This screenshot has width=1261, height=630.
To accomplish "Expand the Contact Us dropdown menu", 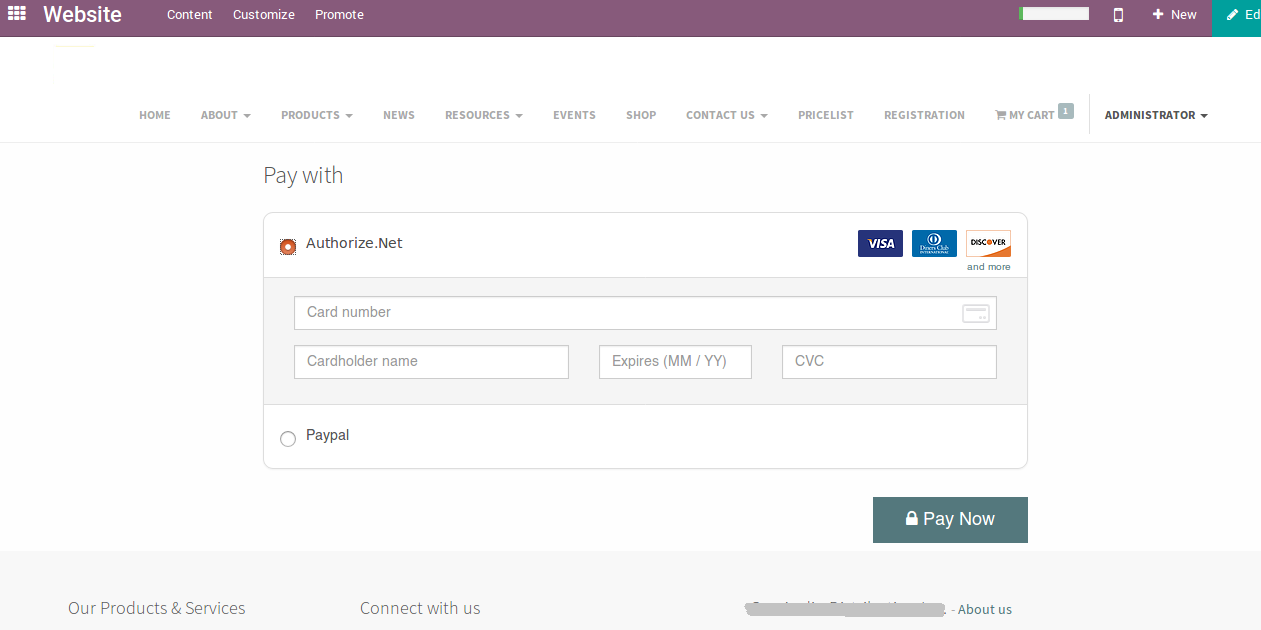I will tap(726, 115).
